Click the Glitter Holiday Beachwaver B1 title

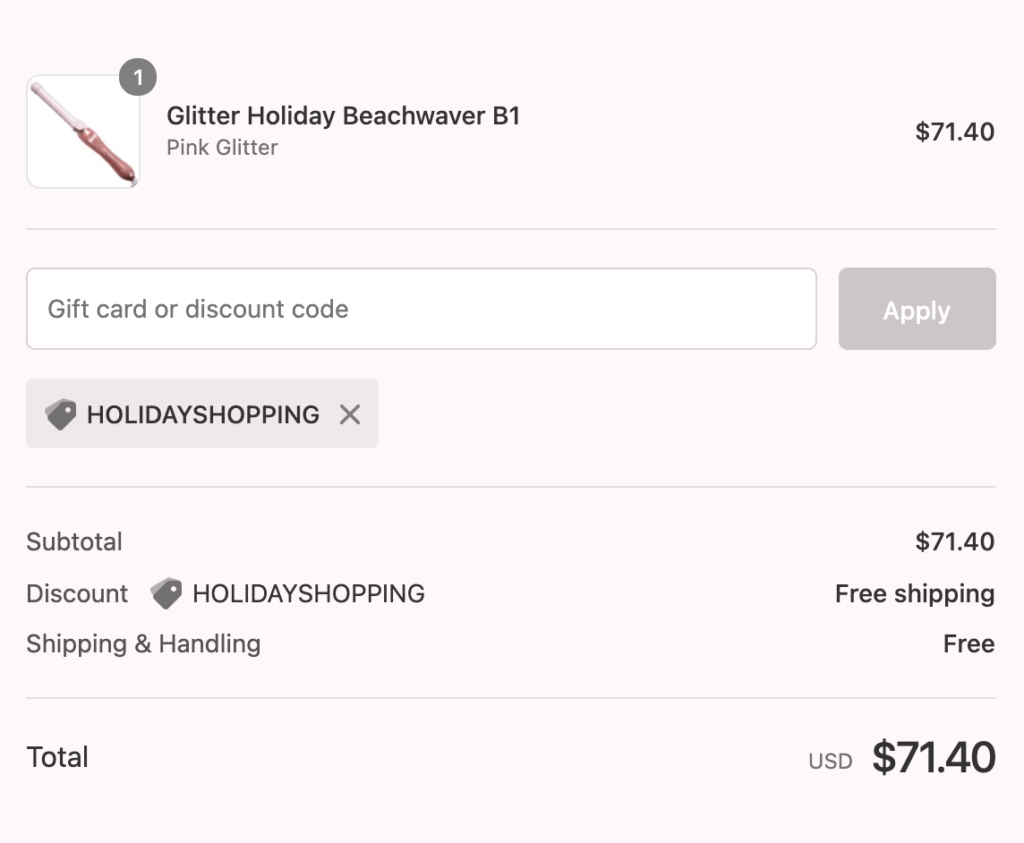point(343,116)
